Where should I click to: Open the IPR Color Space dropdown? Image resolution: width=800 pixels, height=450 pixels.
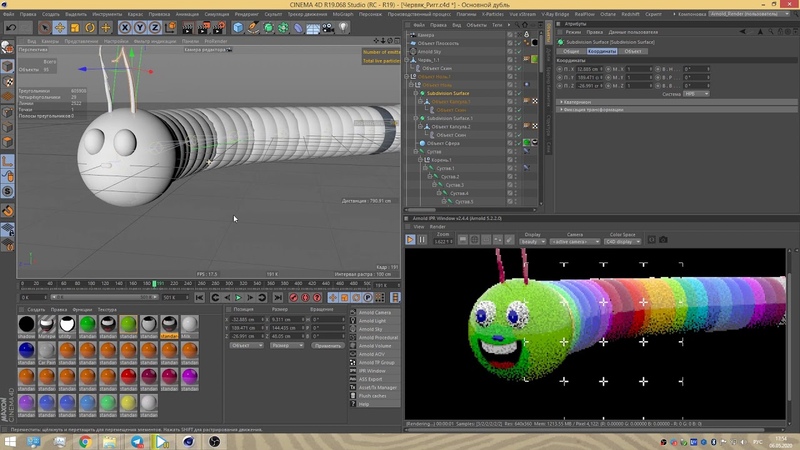point(622,241)
